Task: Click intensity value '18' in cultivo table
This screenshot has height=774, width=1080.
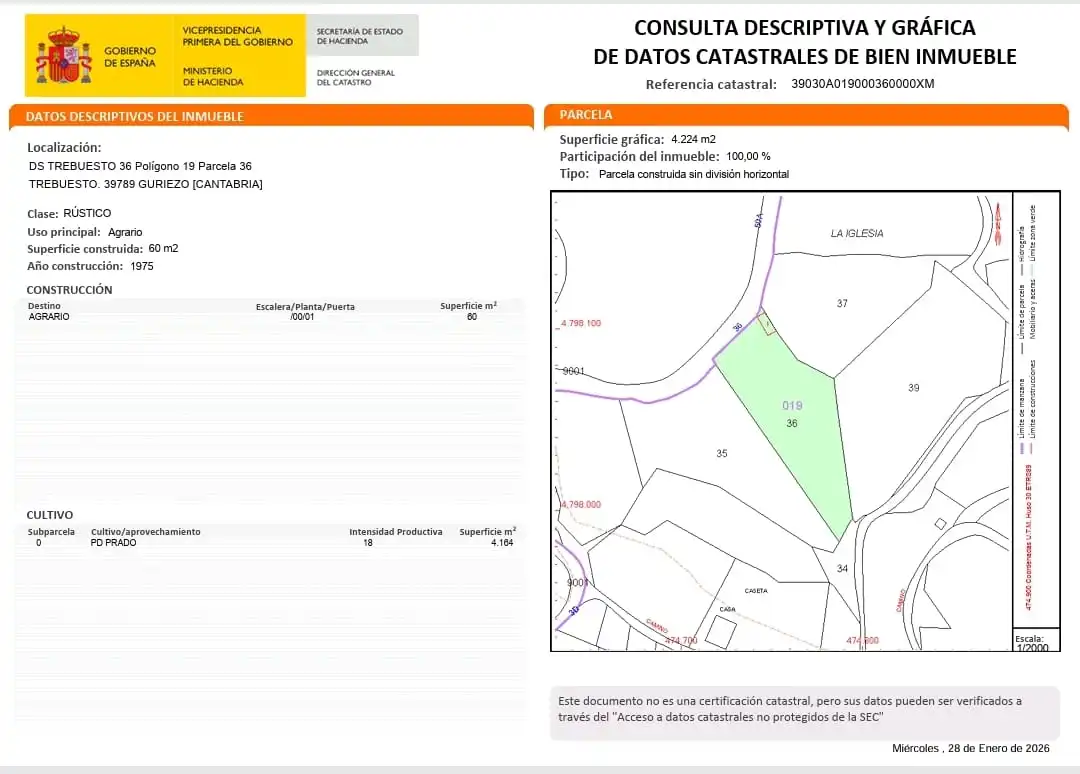Action: [368, 543]
